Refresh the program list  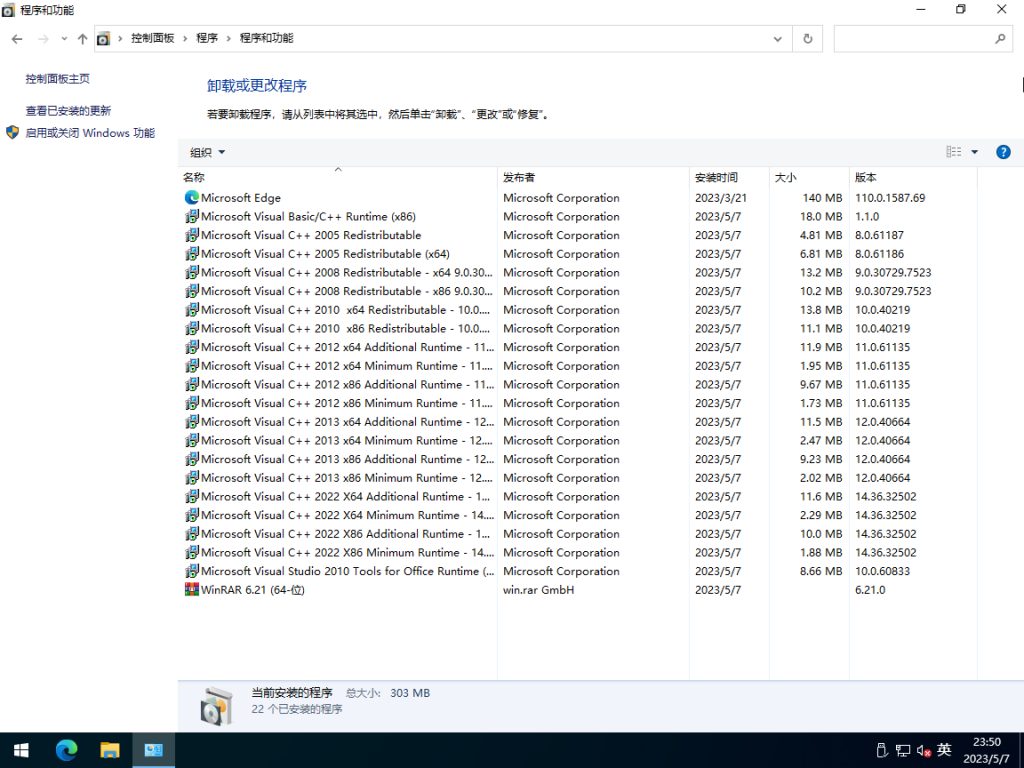pyautogui.click(x=807, y=38)
